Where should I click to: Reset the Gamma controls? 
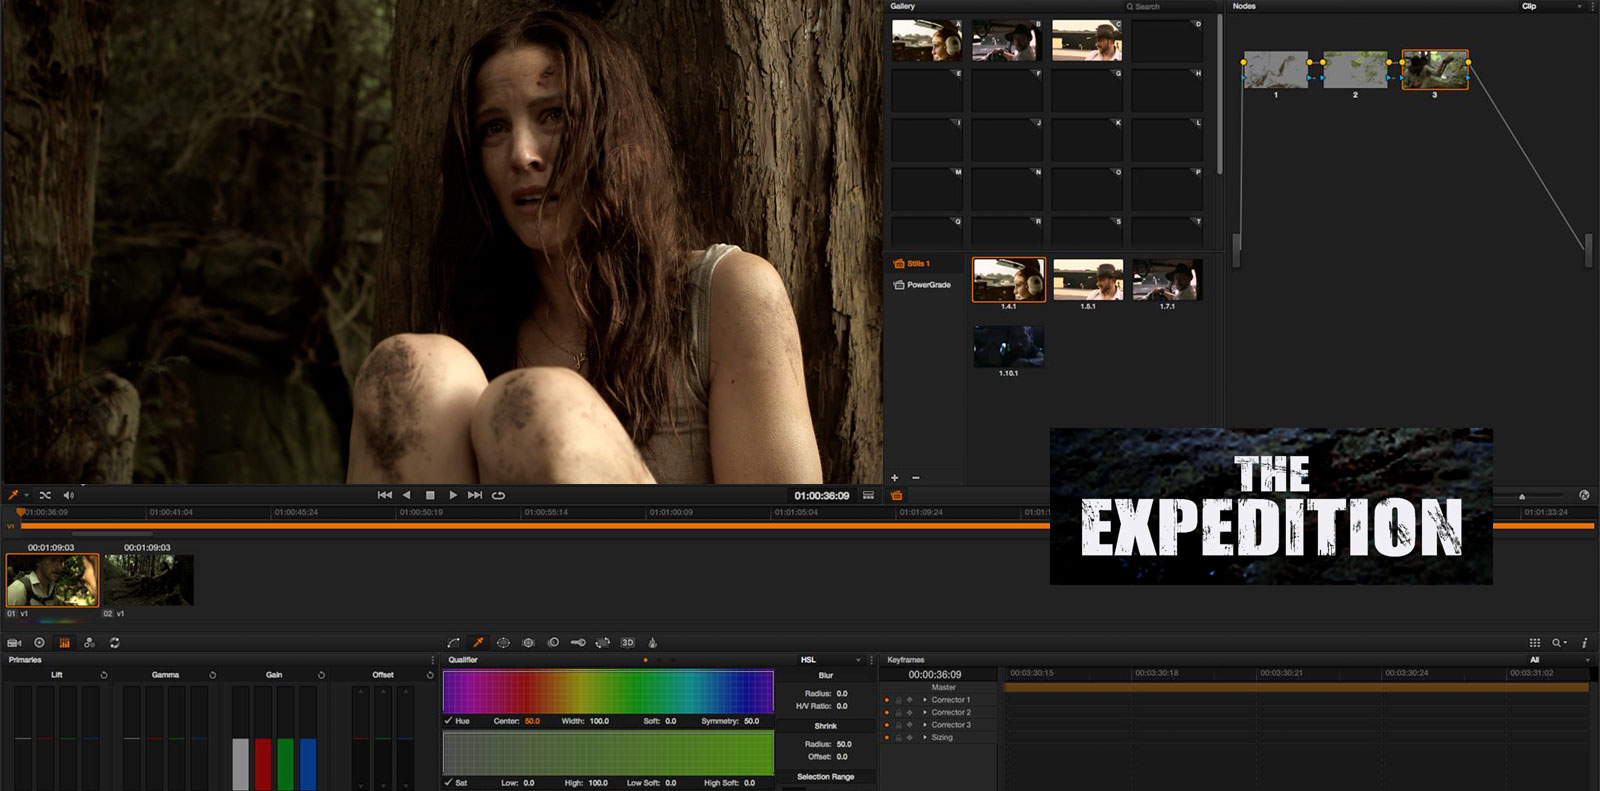[213, 675]
